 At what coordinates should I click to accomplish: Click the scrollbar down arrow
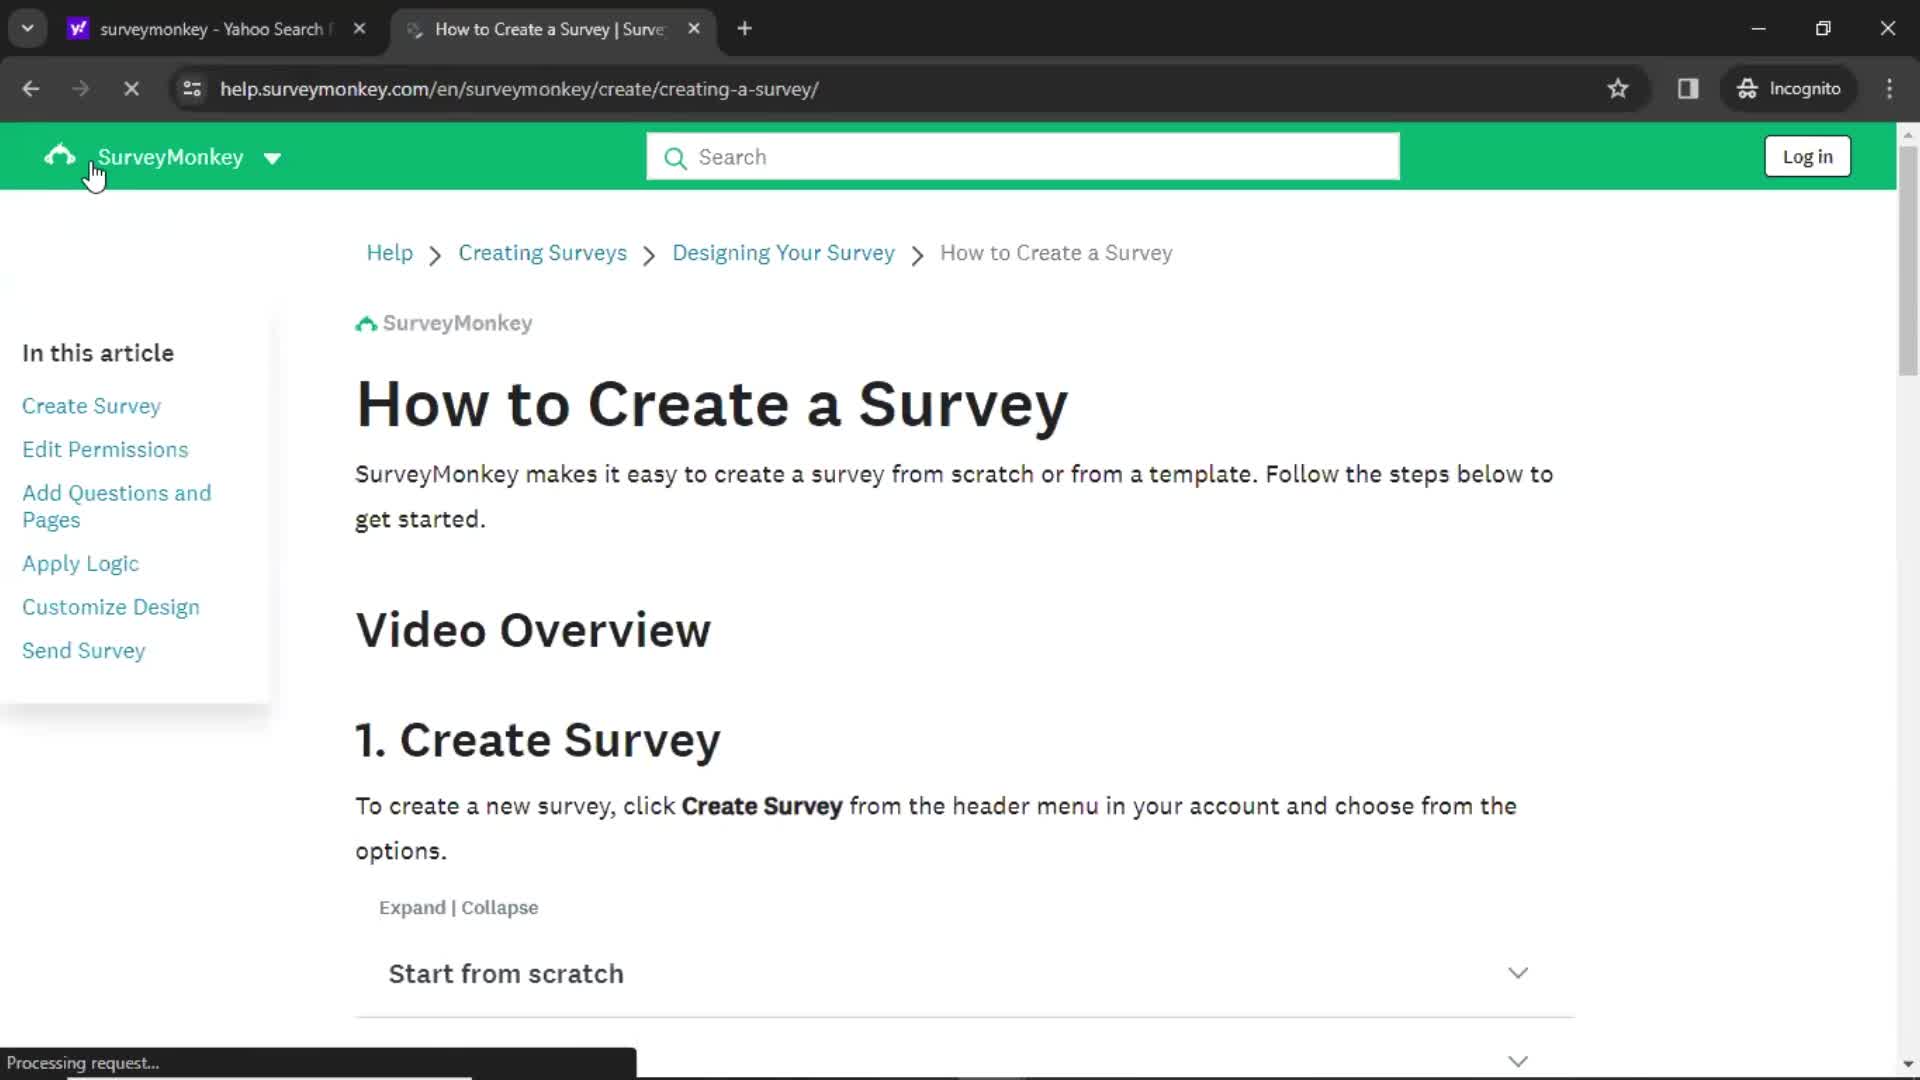pyautogui.click(x=1908, y=1064)
